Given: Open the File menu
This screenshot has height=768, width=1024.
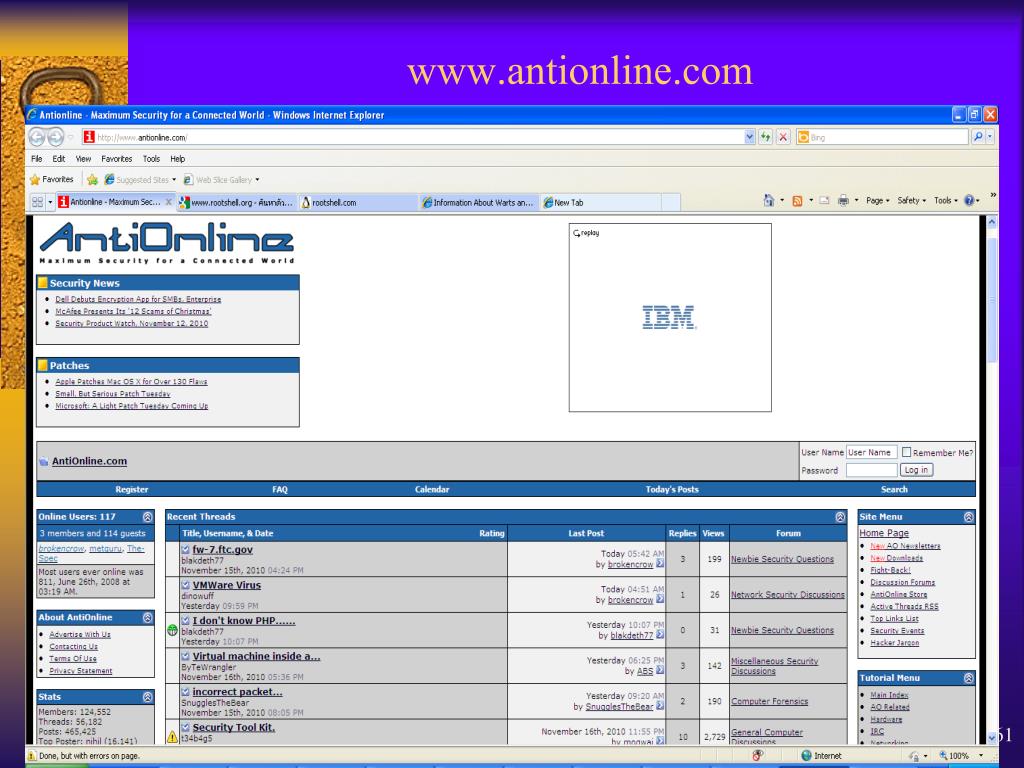Looking at the screenshot, I should [x=37, y=159].
